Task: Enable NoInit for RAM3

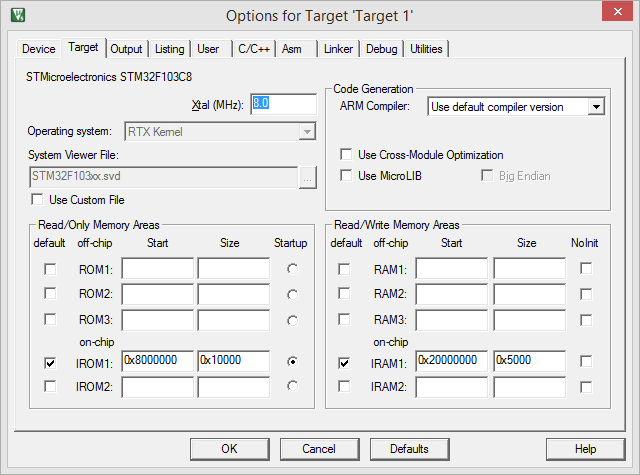Action: pos(586,320)
